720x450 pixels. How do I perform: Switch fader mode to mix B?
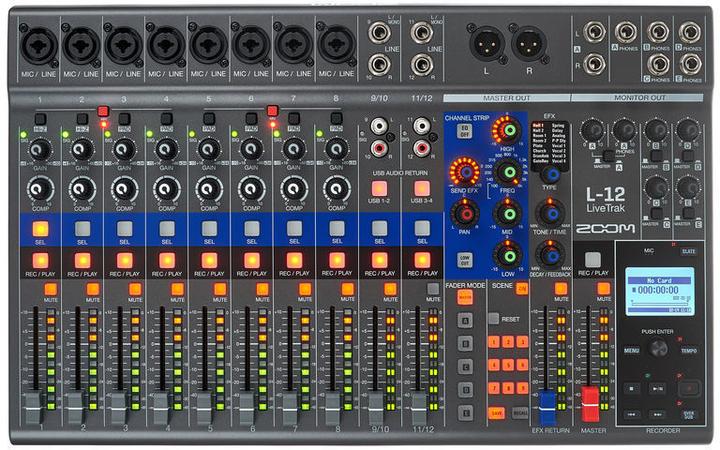pyautogui.click(x=465, y=343)
